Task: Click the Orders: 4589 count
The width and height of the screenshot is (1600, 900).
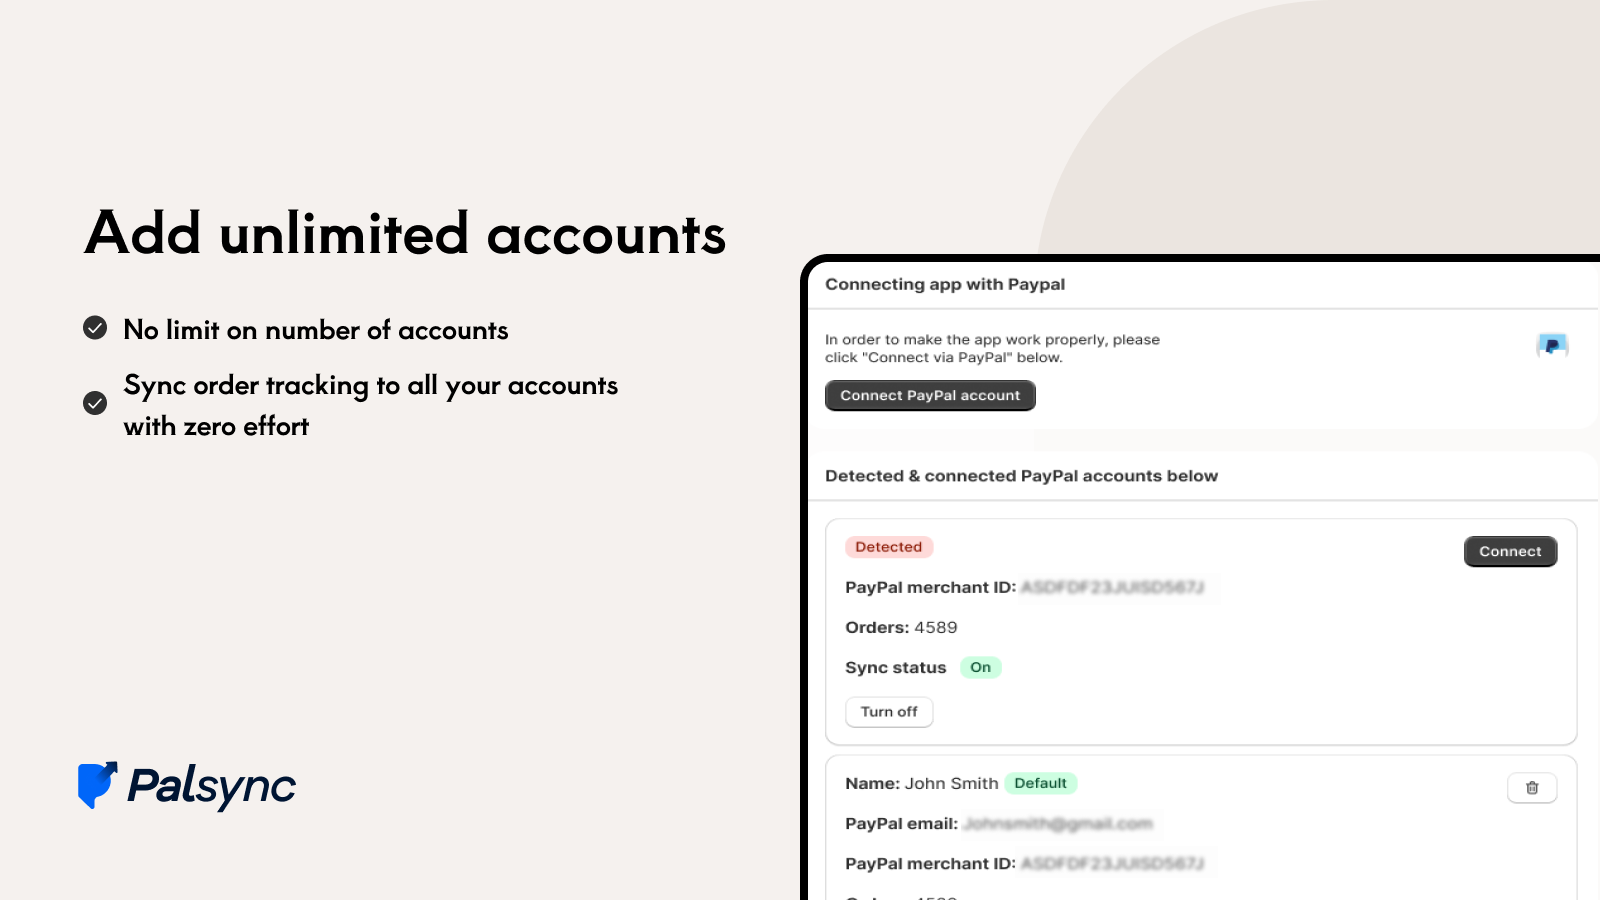Action: coord(901,628)
